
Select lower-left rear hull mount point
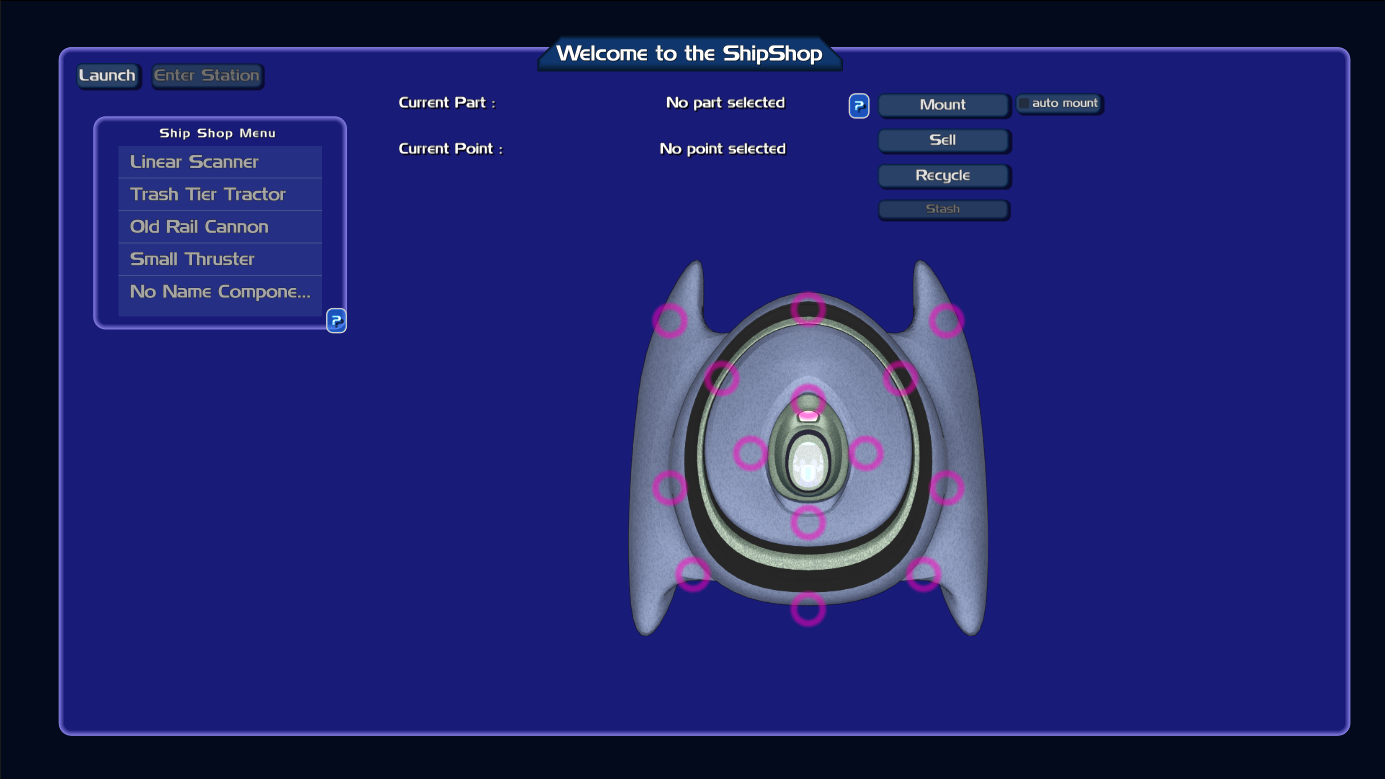[x=692, y=574]
